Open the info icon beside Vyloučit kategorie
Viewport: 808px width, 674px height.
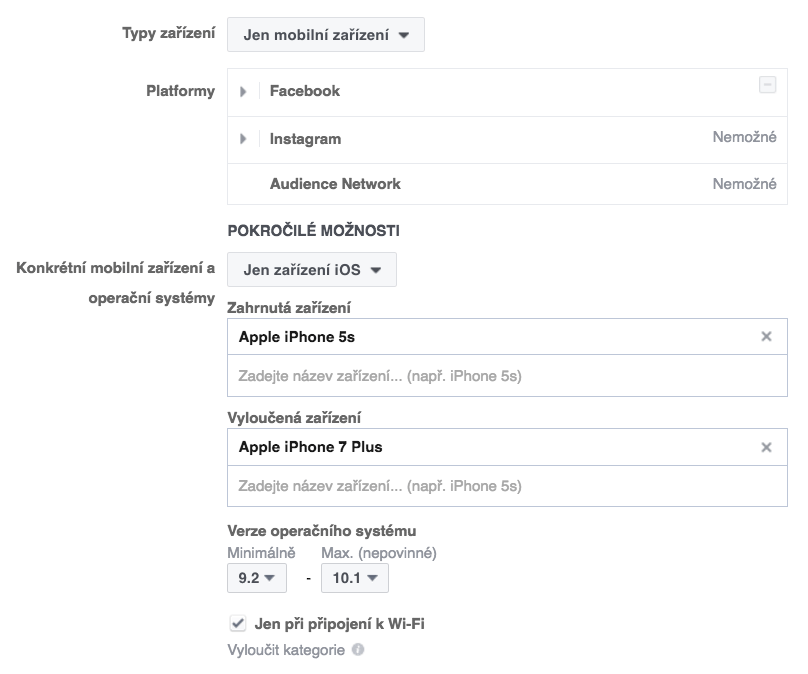358,649
